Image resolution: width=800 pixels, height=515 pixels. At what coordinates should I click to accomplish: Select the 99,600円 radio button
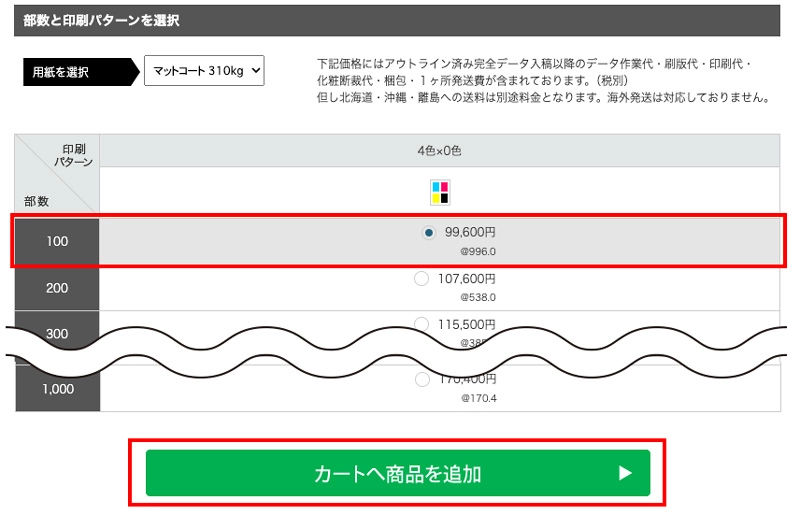pyautogui.click(x=429, y=232)
